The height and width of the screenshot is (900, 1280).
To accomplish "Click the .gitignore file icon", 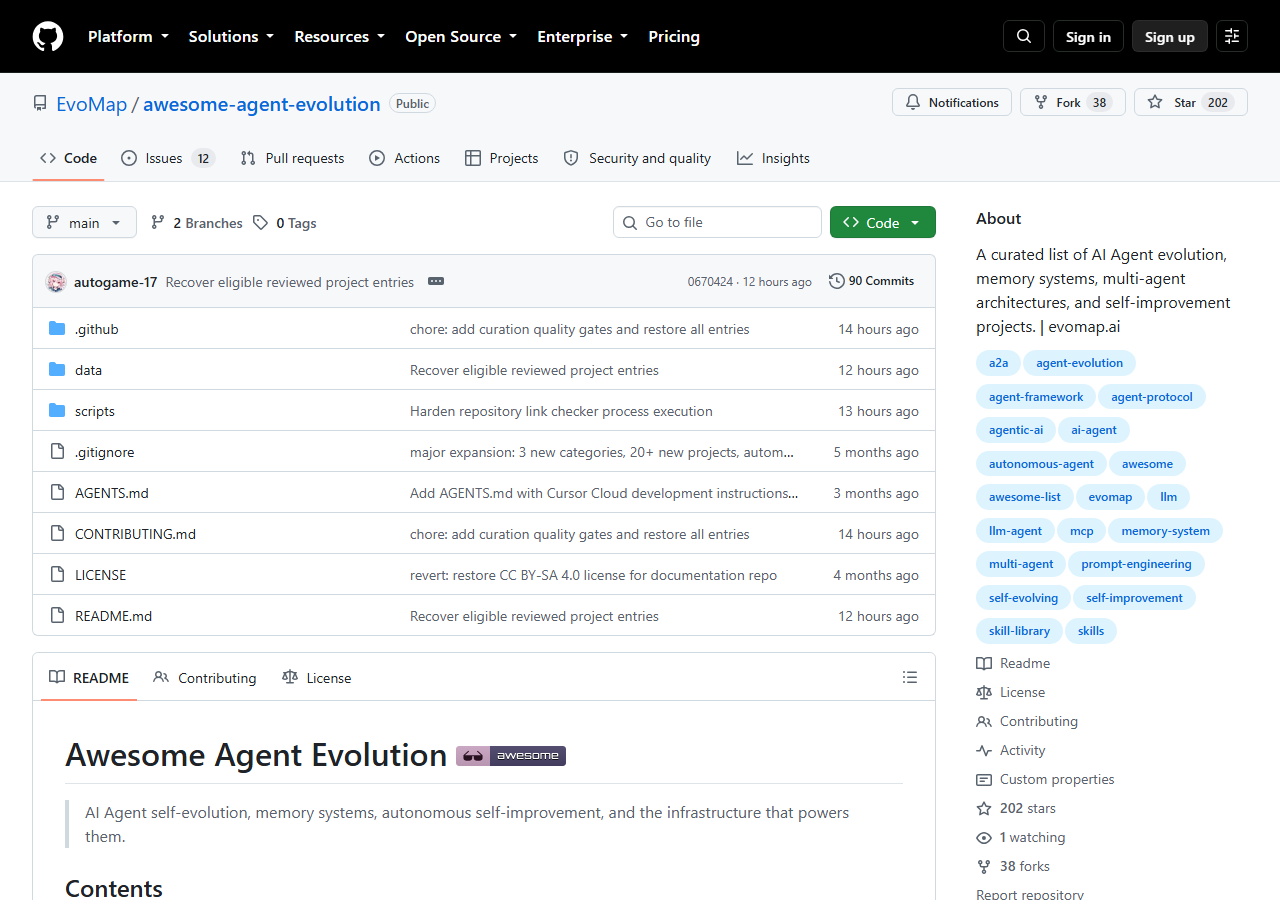I will click(x=57, y=452).
